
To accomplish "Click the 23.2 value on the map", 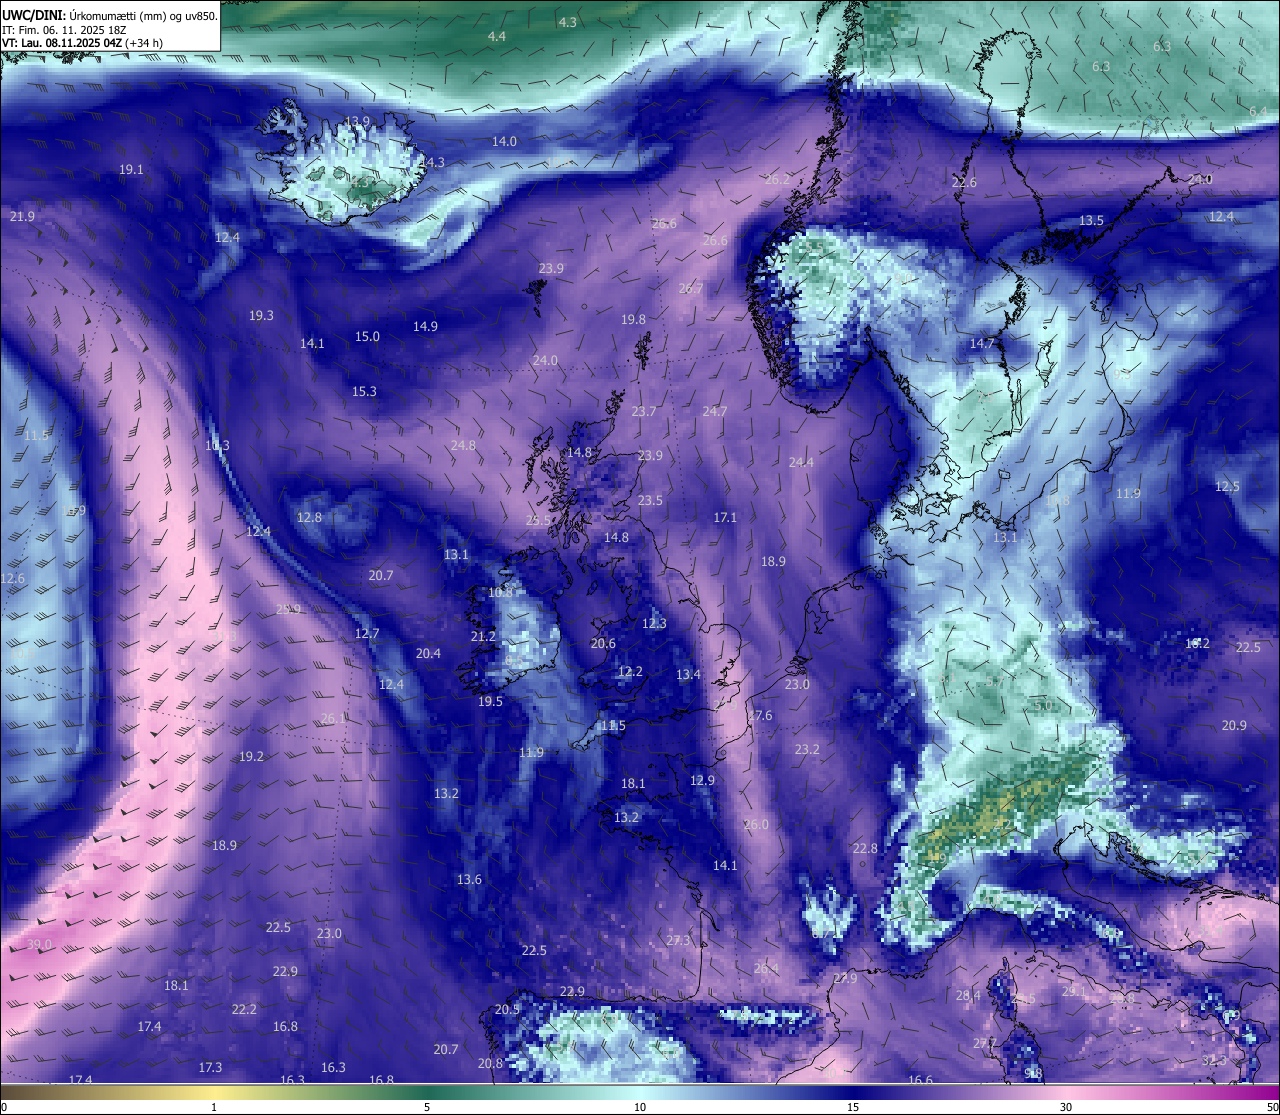I will (807, 750).
